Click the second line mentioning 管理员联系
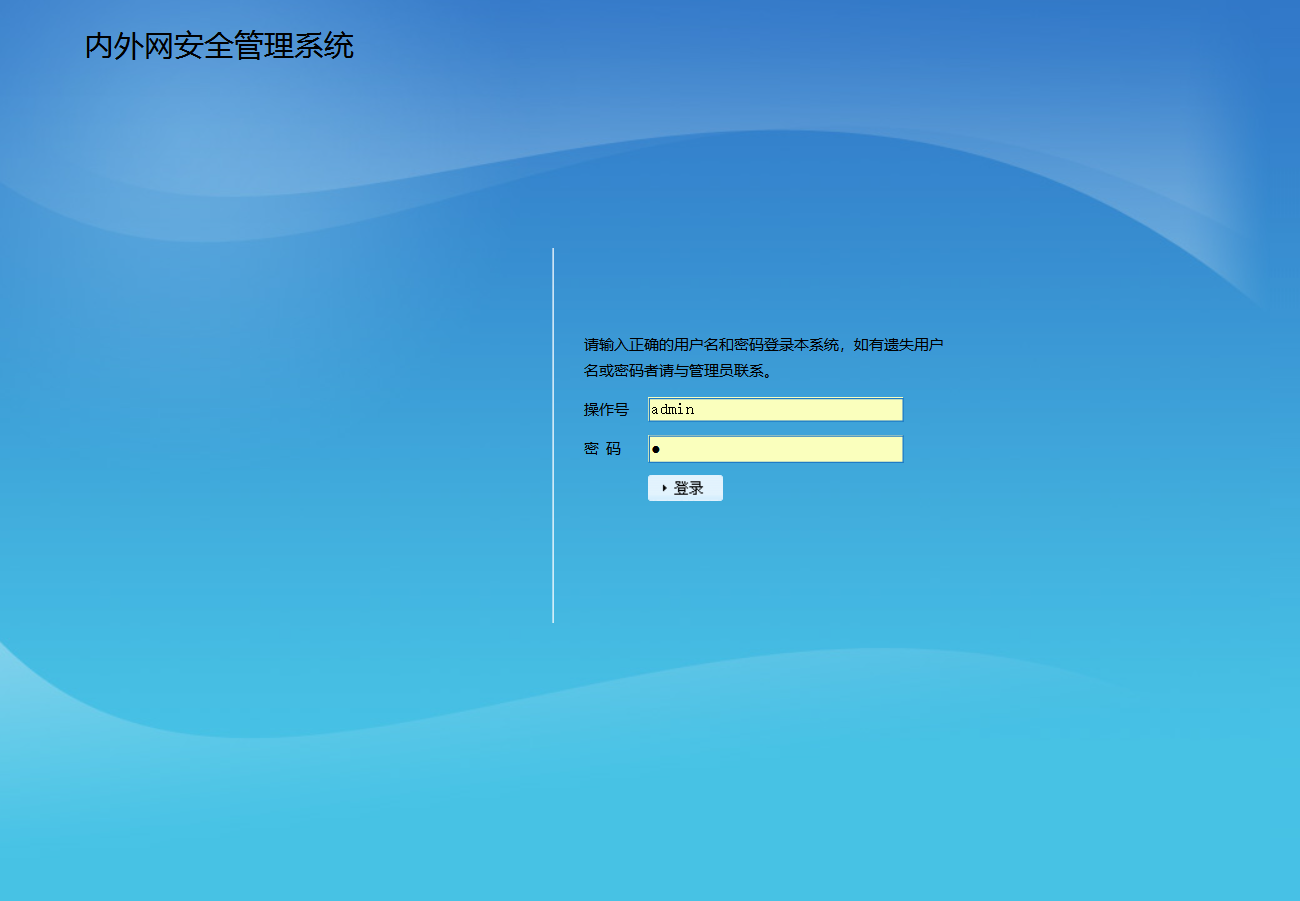The image size is (1300, 901). [678, 371]
